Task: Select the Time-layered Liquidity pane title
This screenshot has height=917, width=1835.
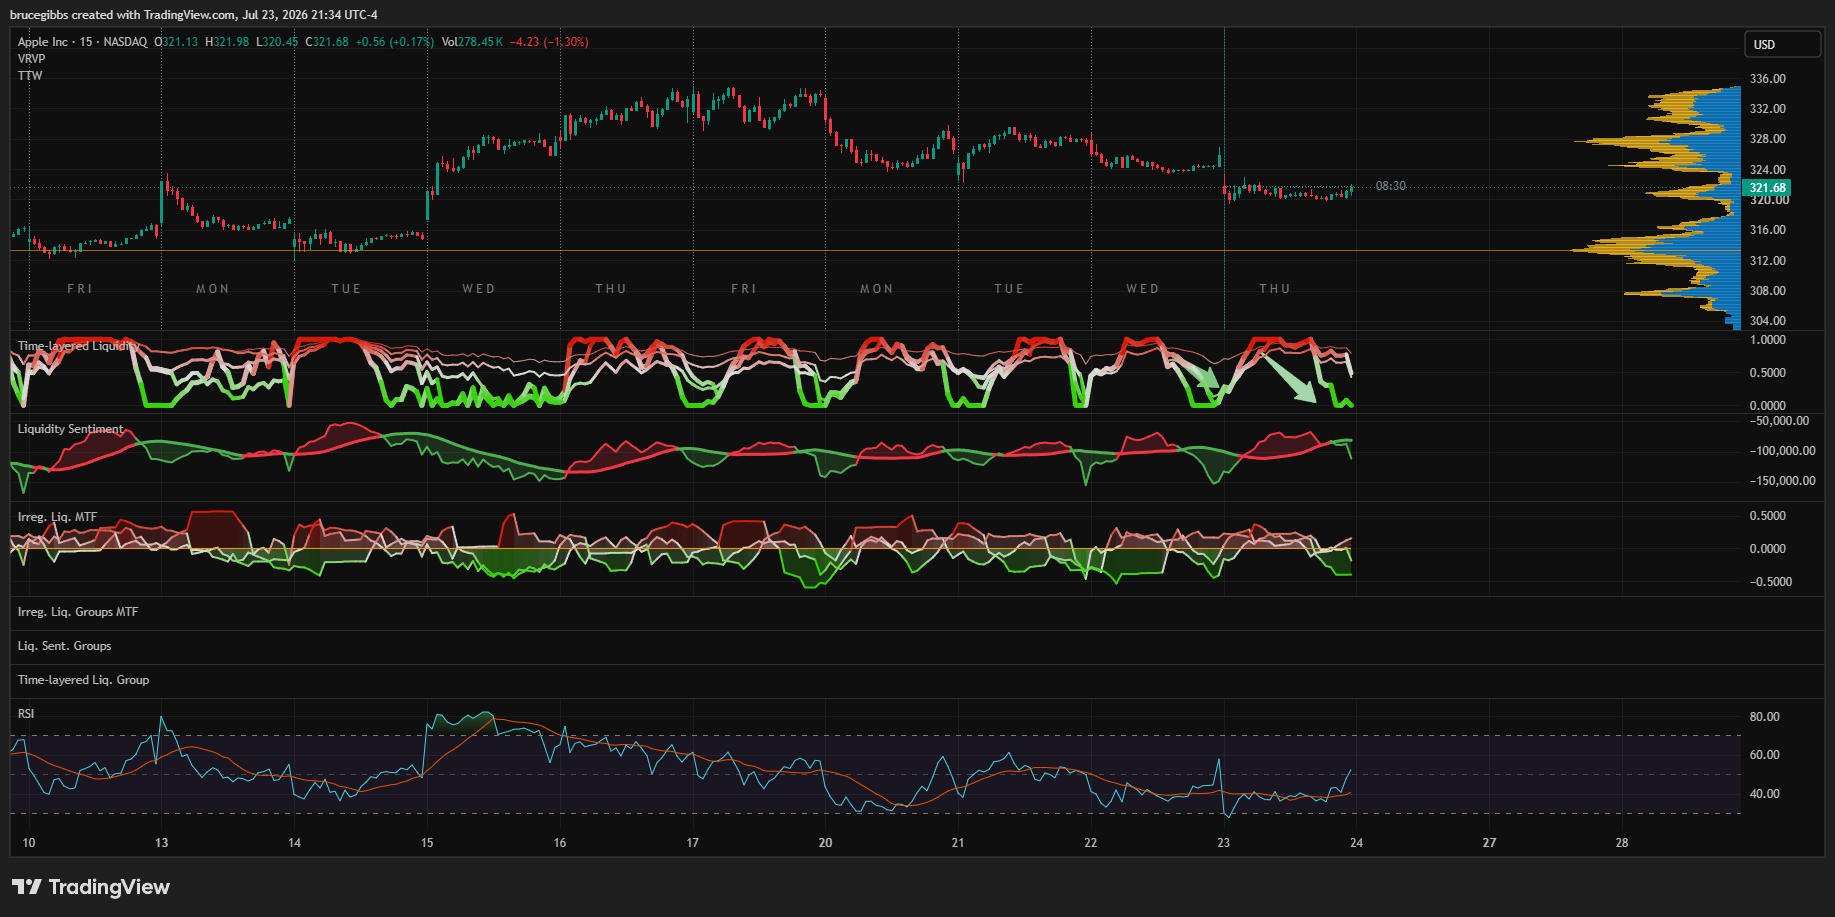Action: [78, 346]
